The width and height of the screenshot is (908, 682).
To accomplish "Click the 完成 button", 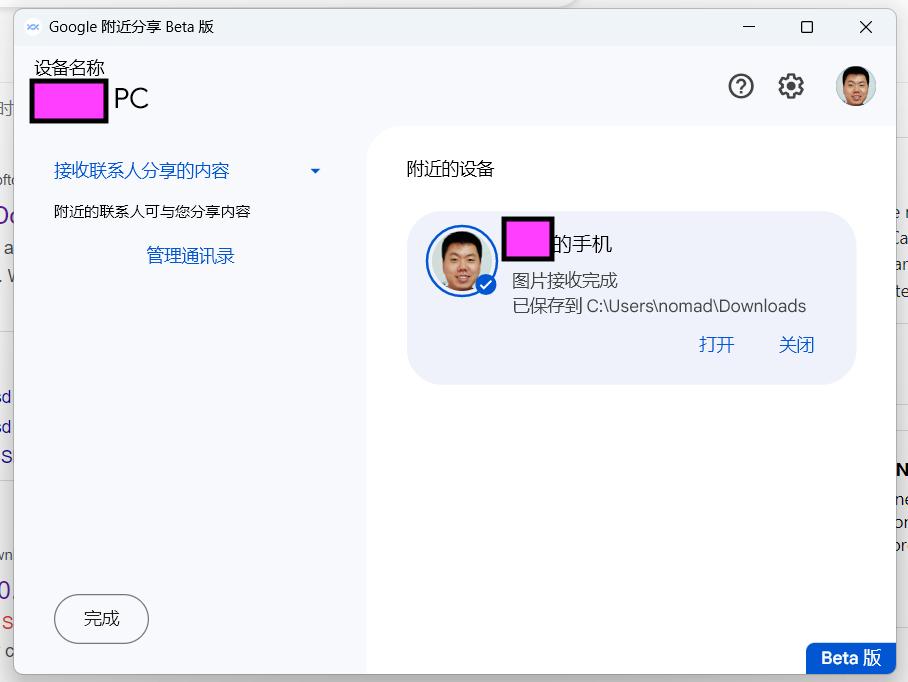I will click(x=101, y=619).
